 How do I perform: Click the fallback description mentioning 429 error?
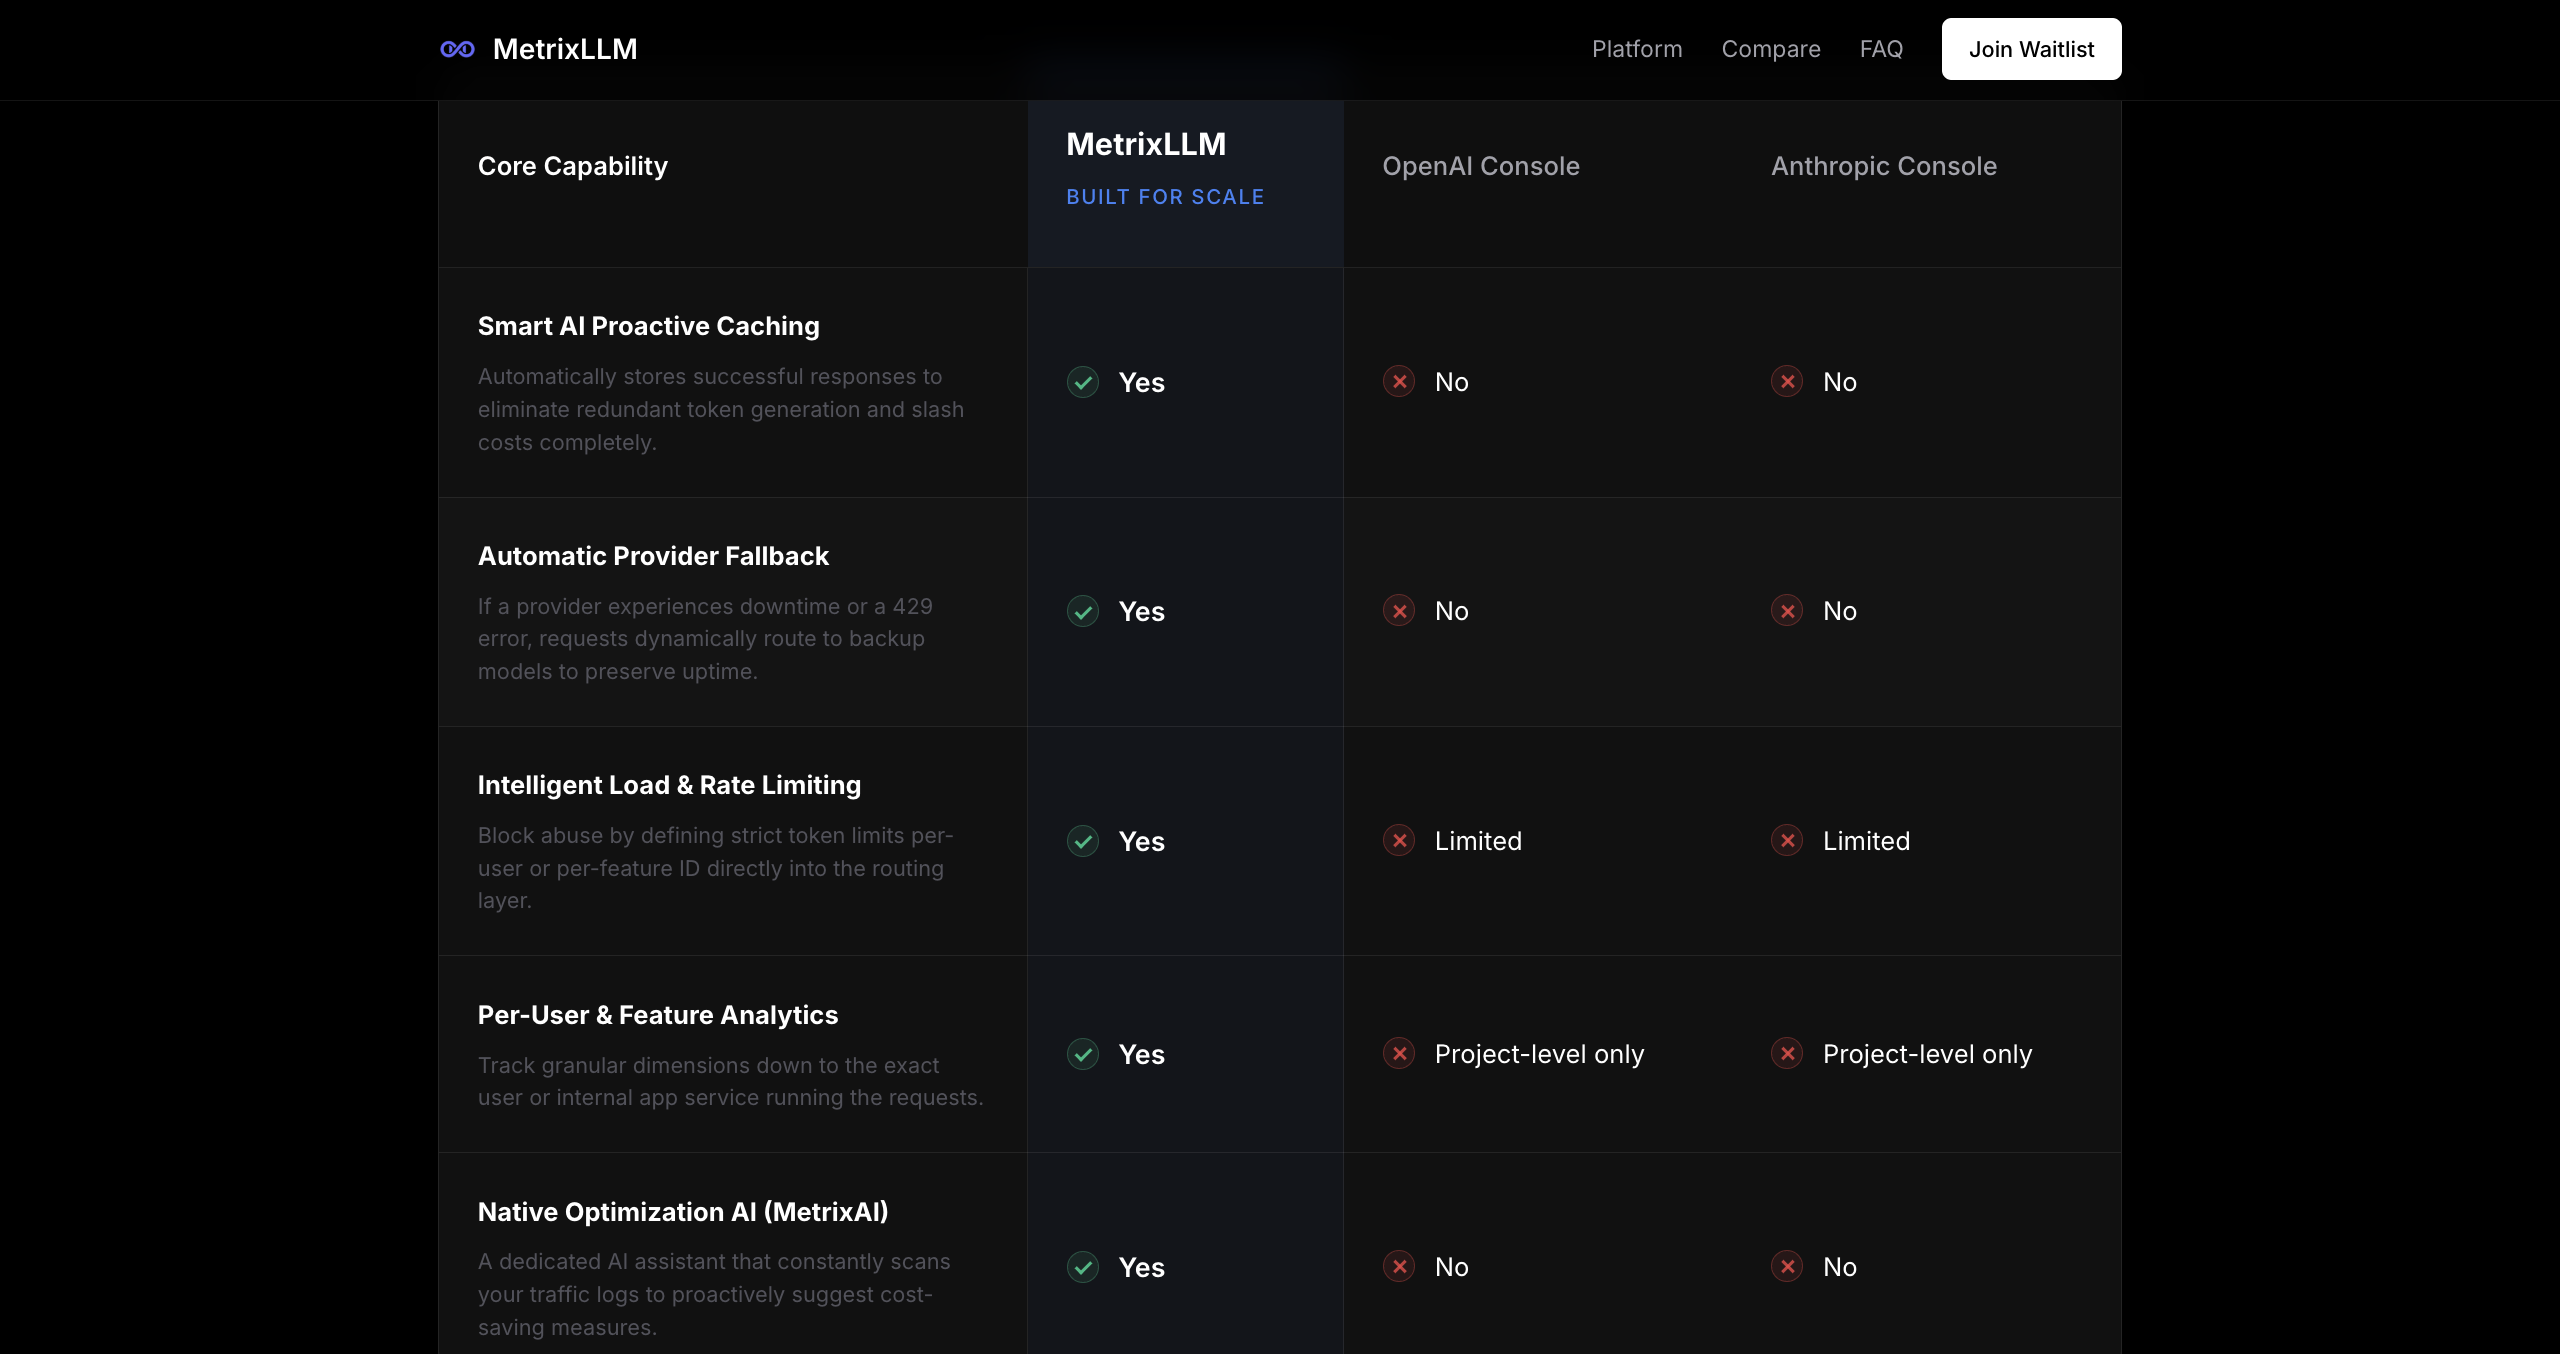tap(705, 639)
